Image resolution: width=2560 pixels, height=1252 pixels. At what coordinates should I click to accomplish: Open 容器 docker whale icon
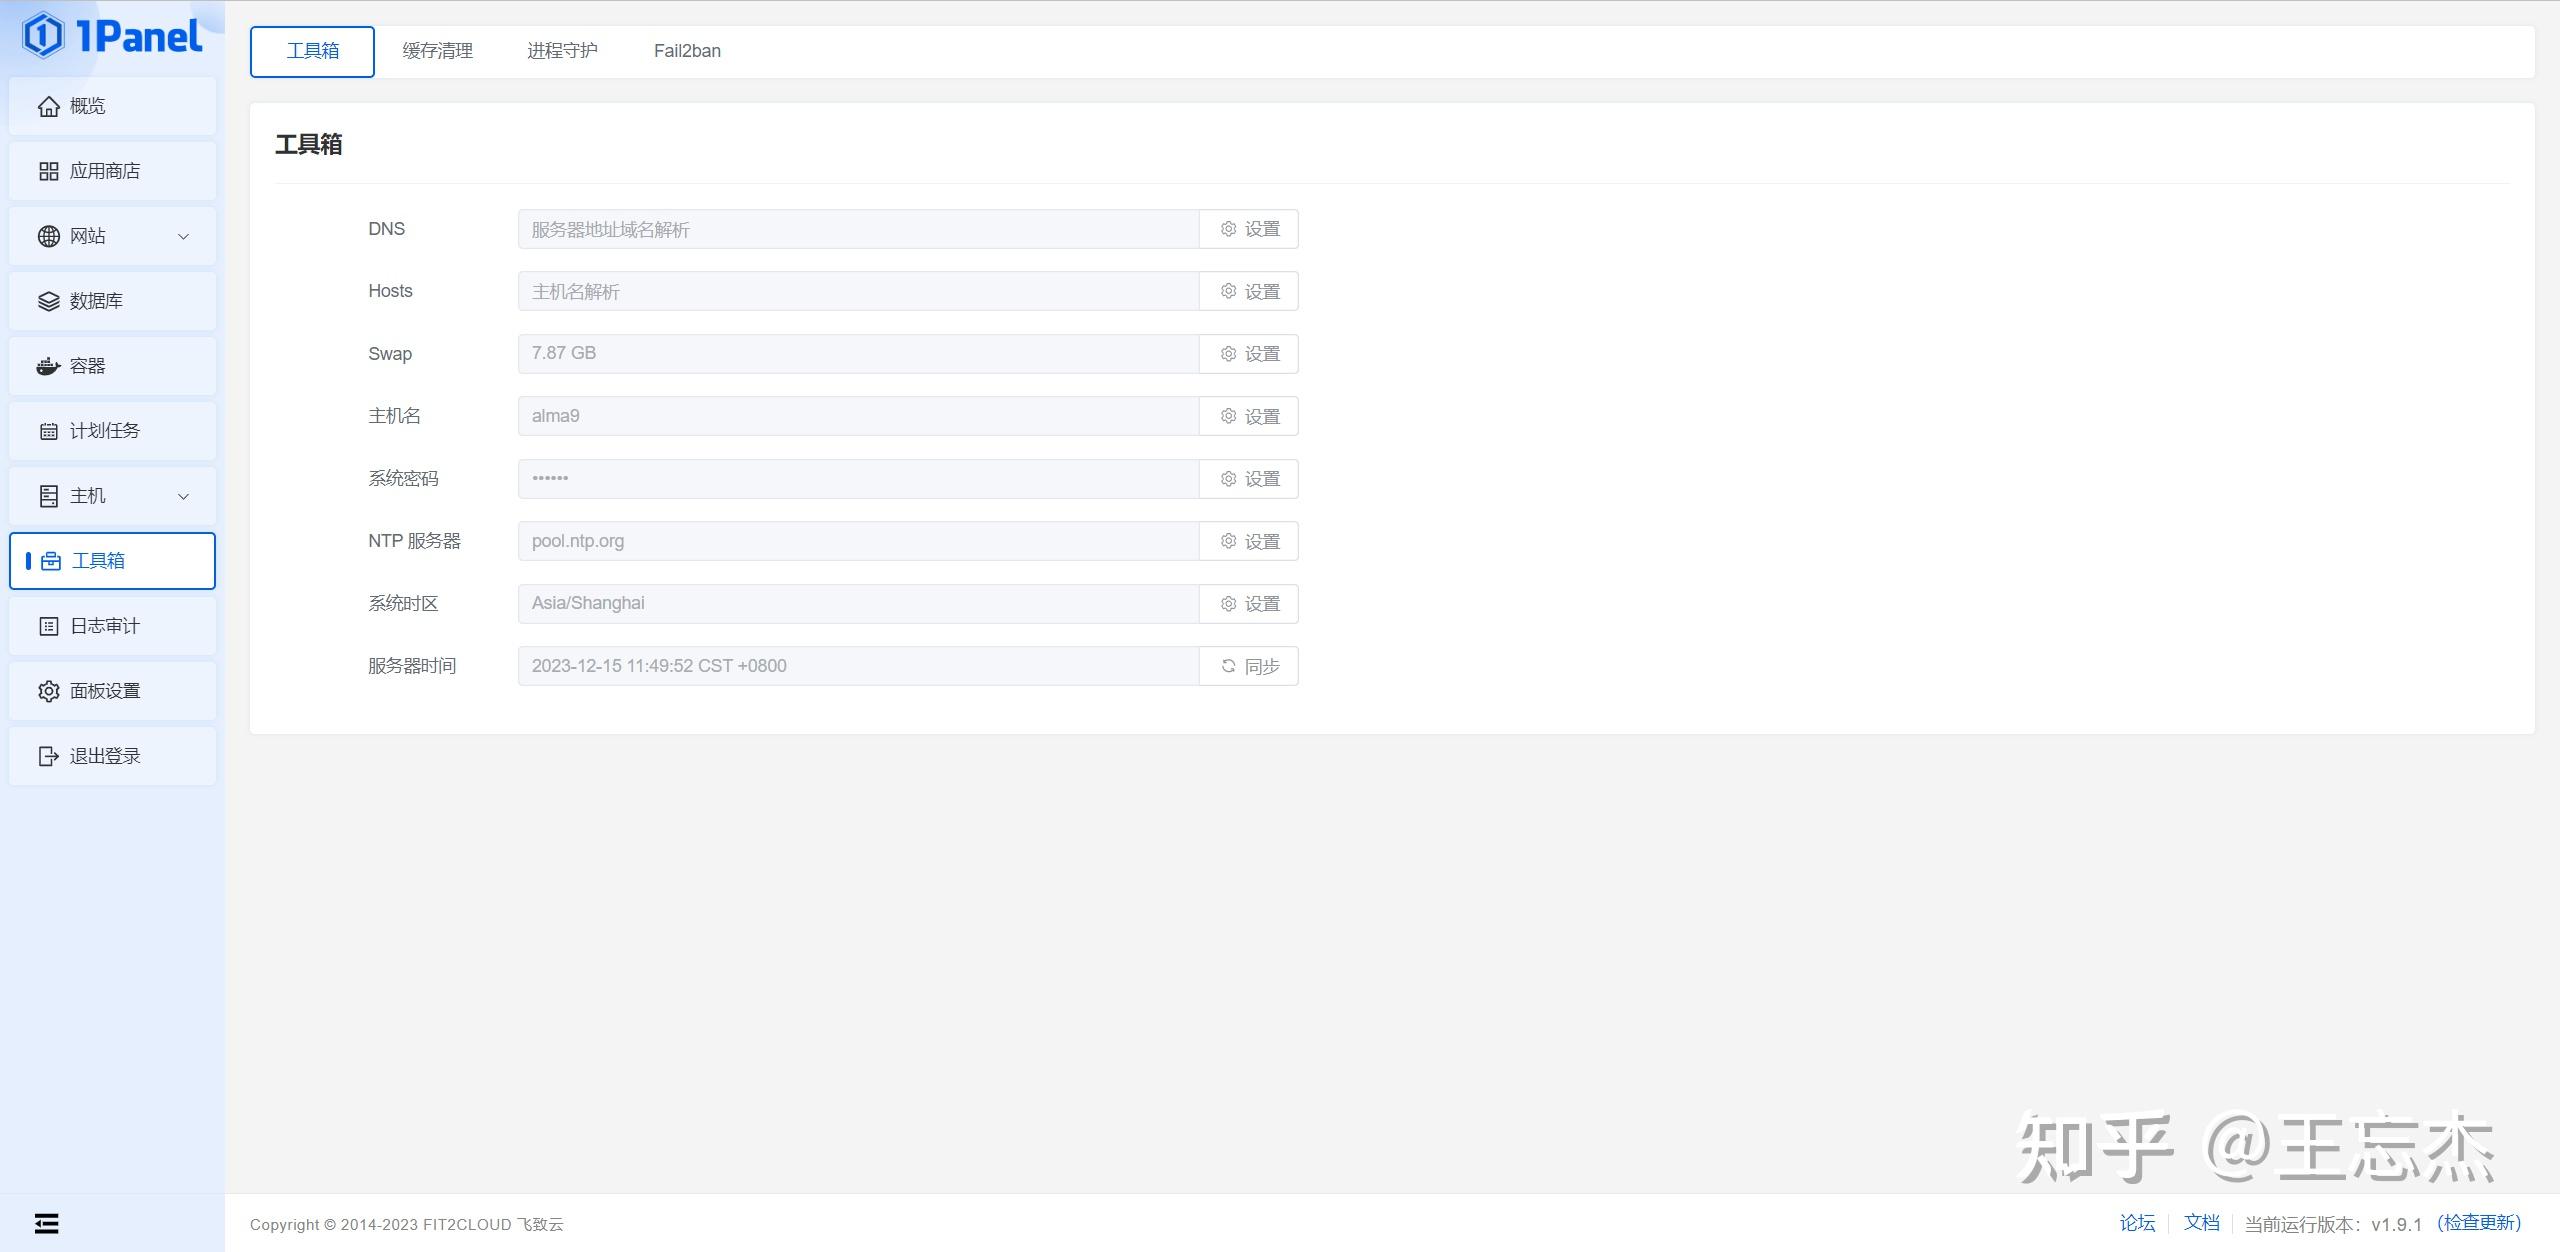(48, 366)
